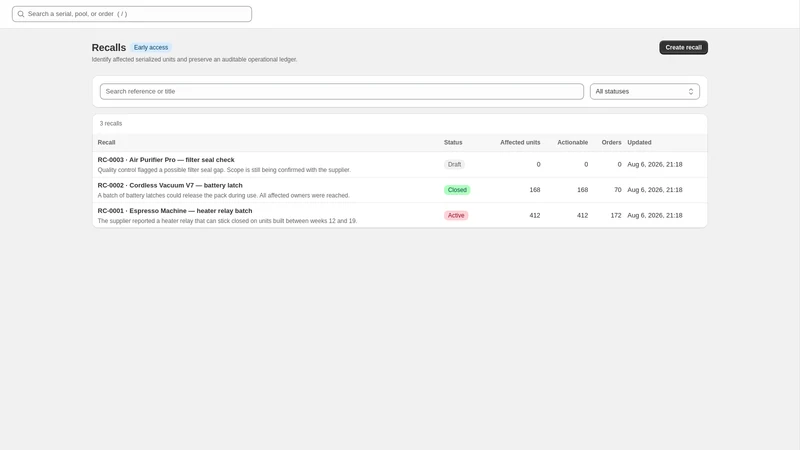Image resolution: width=800 pixels, height=450 pixels.
Task: Click the battery latches description text
Action: [223, 195]
